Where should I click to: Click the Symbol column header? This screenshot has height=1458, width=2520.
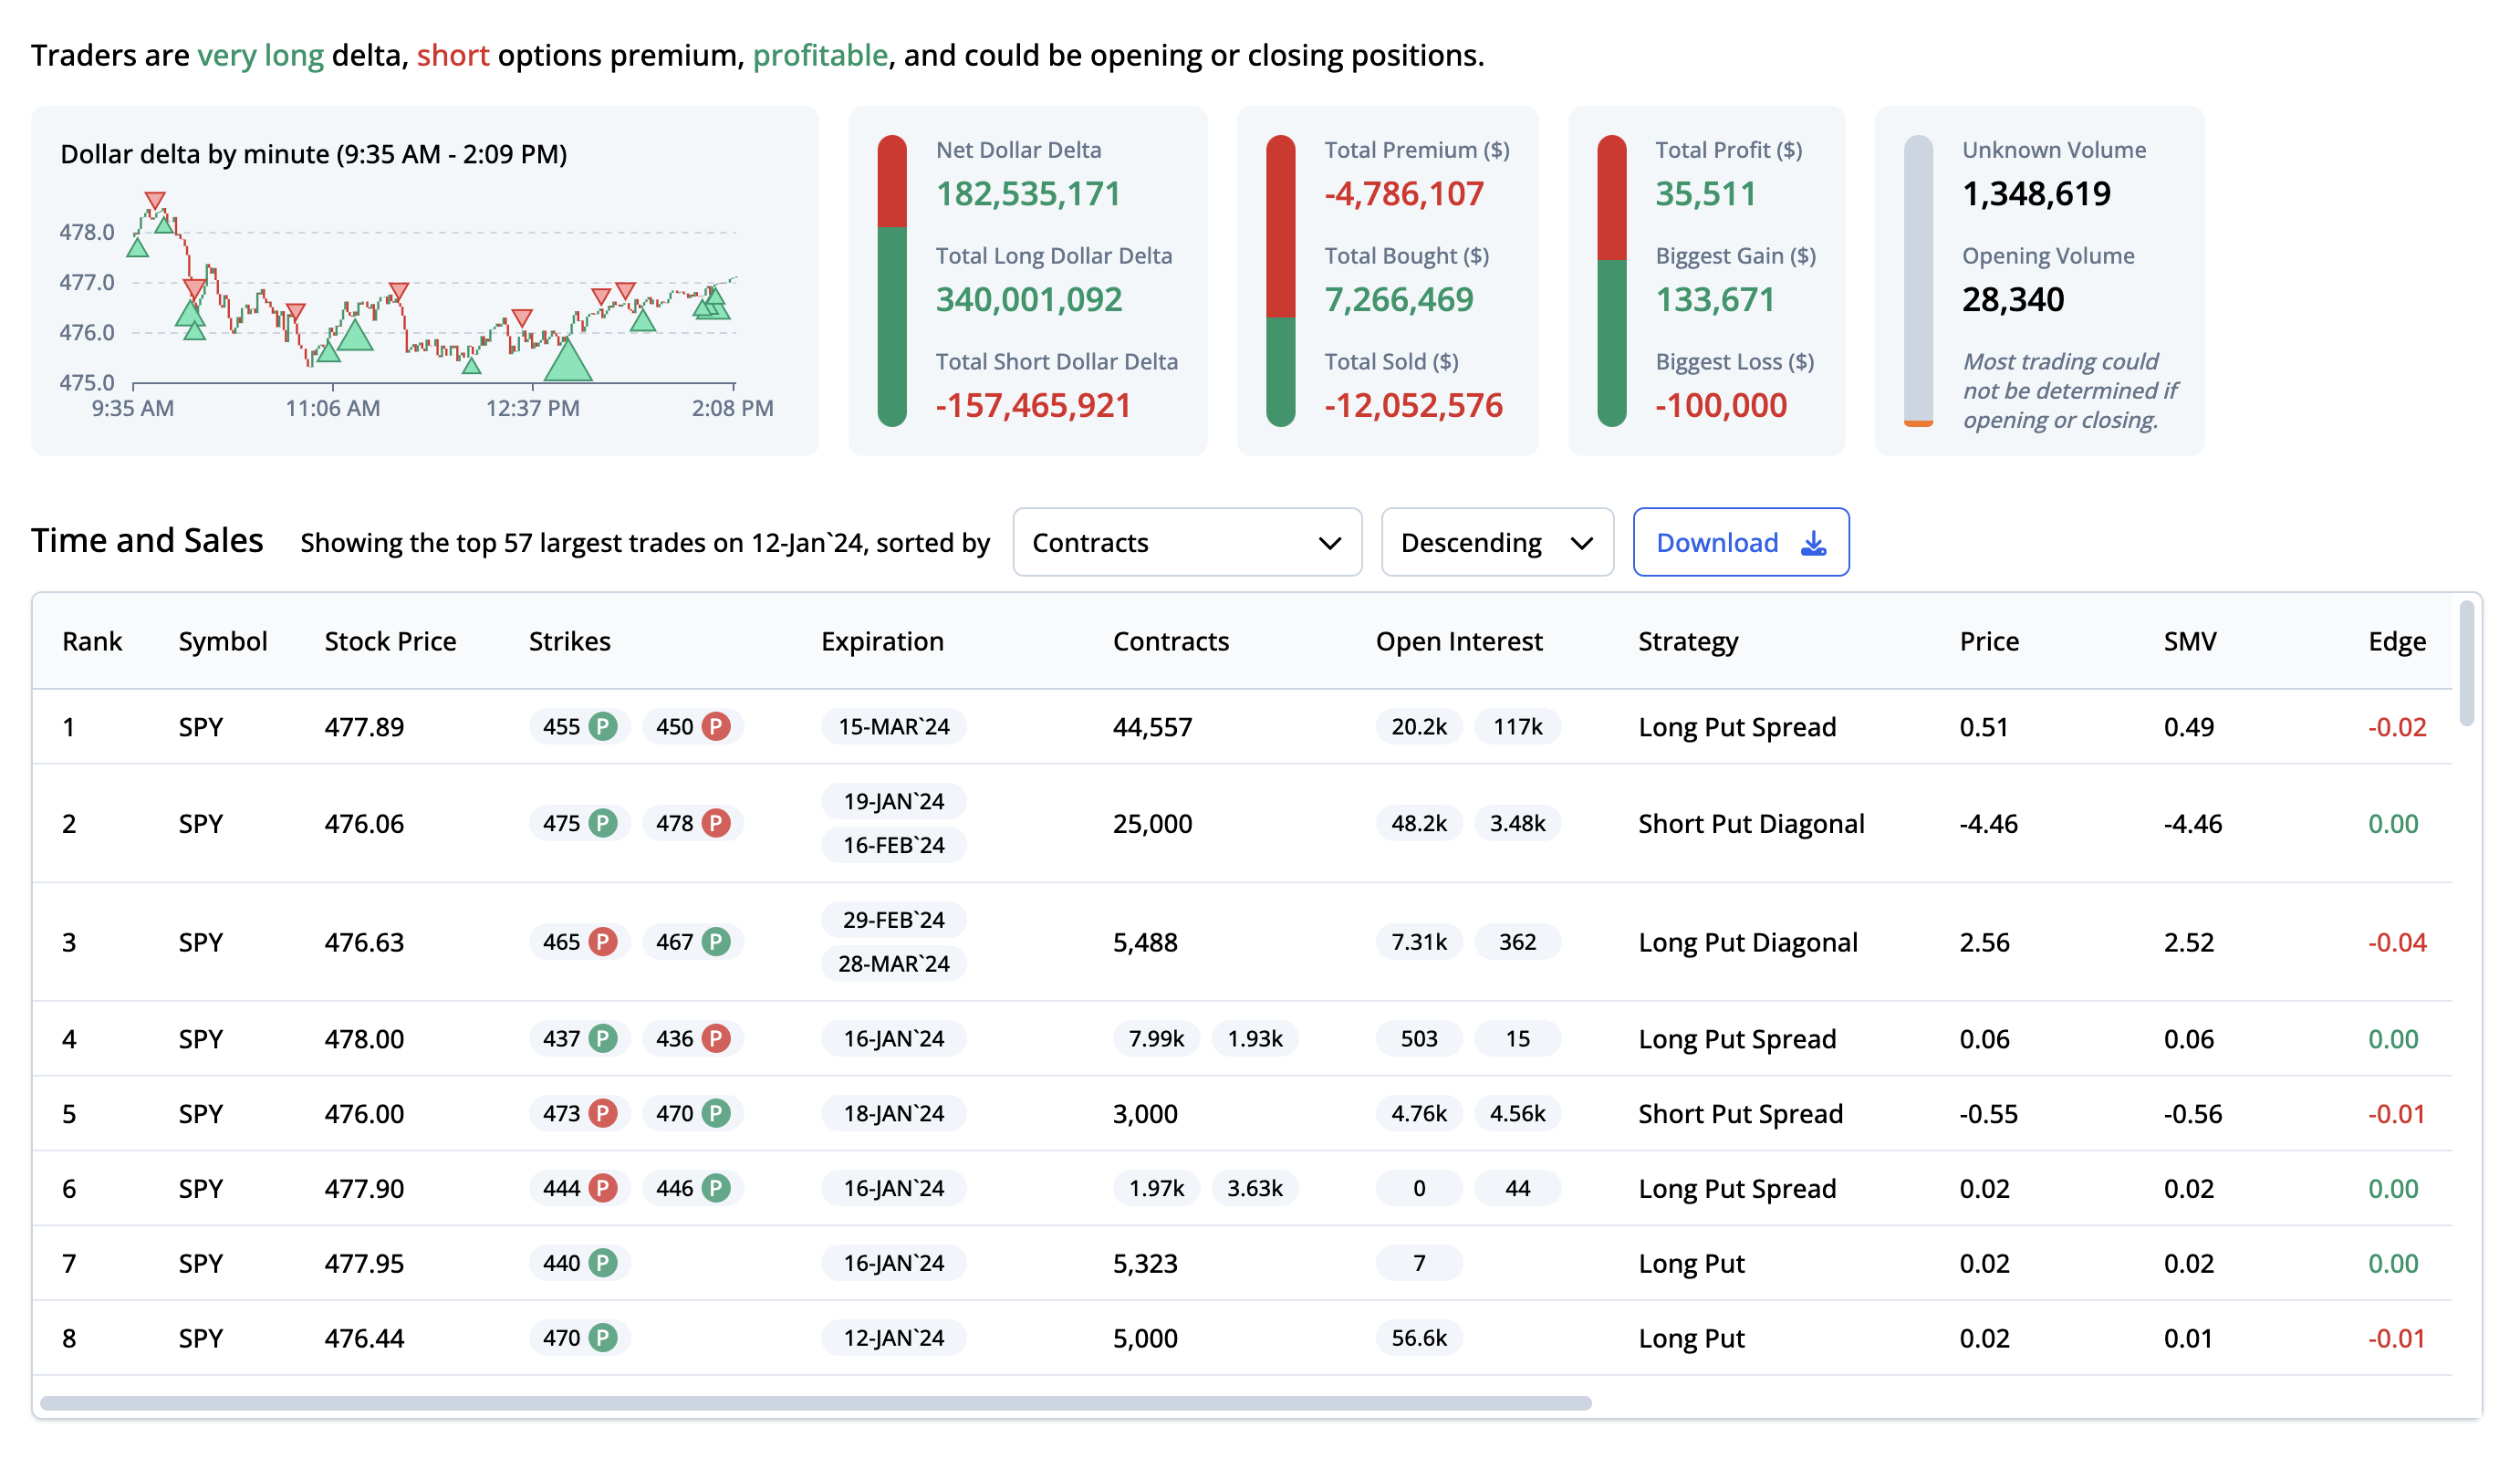tap(223, 641)
